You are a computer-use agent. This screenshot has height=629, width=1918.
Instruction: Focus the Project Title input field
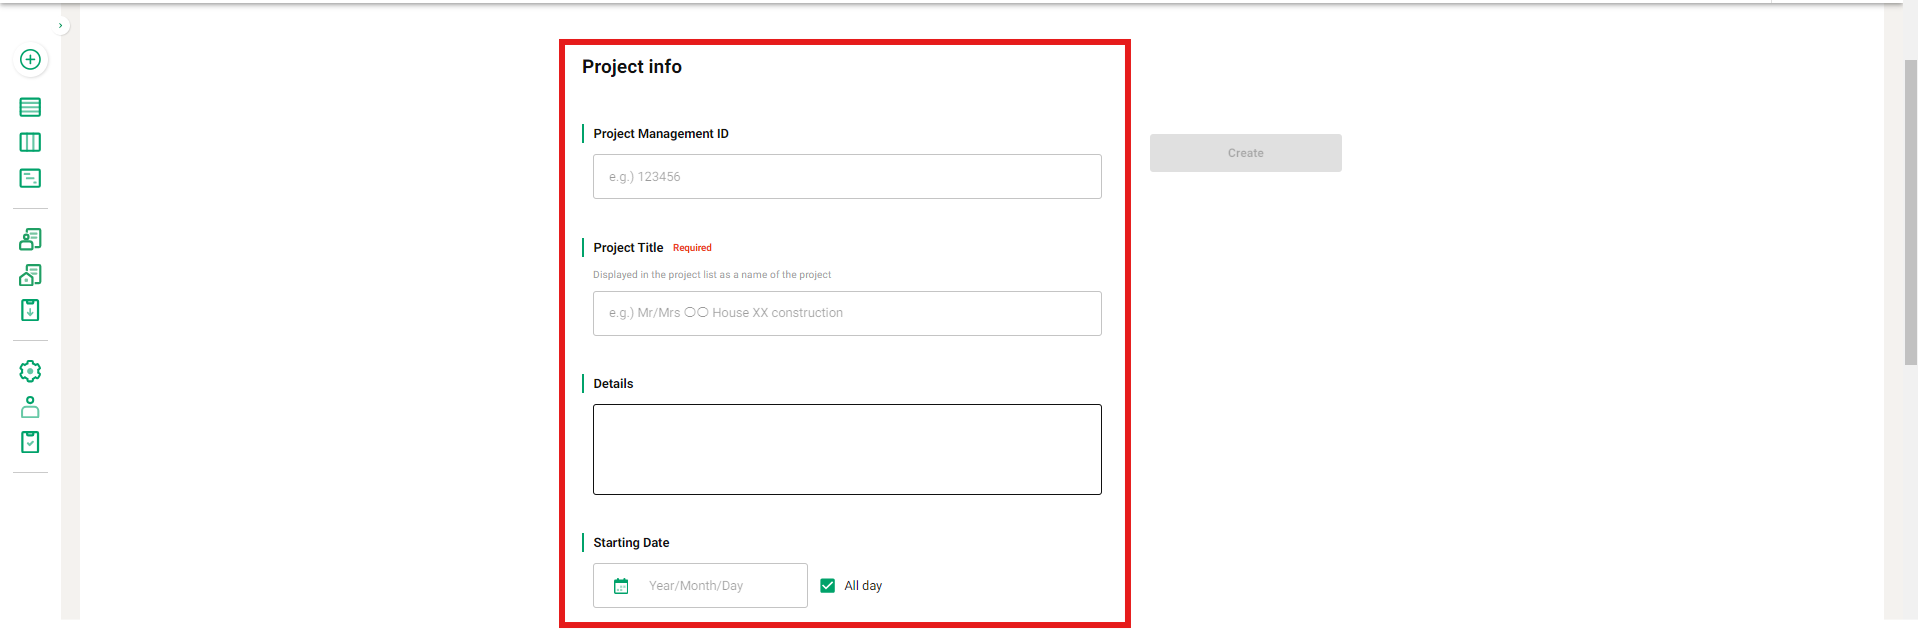tap(846, 313)
